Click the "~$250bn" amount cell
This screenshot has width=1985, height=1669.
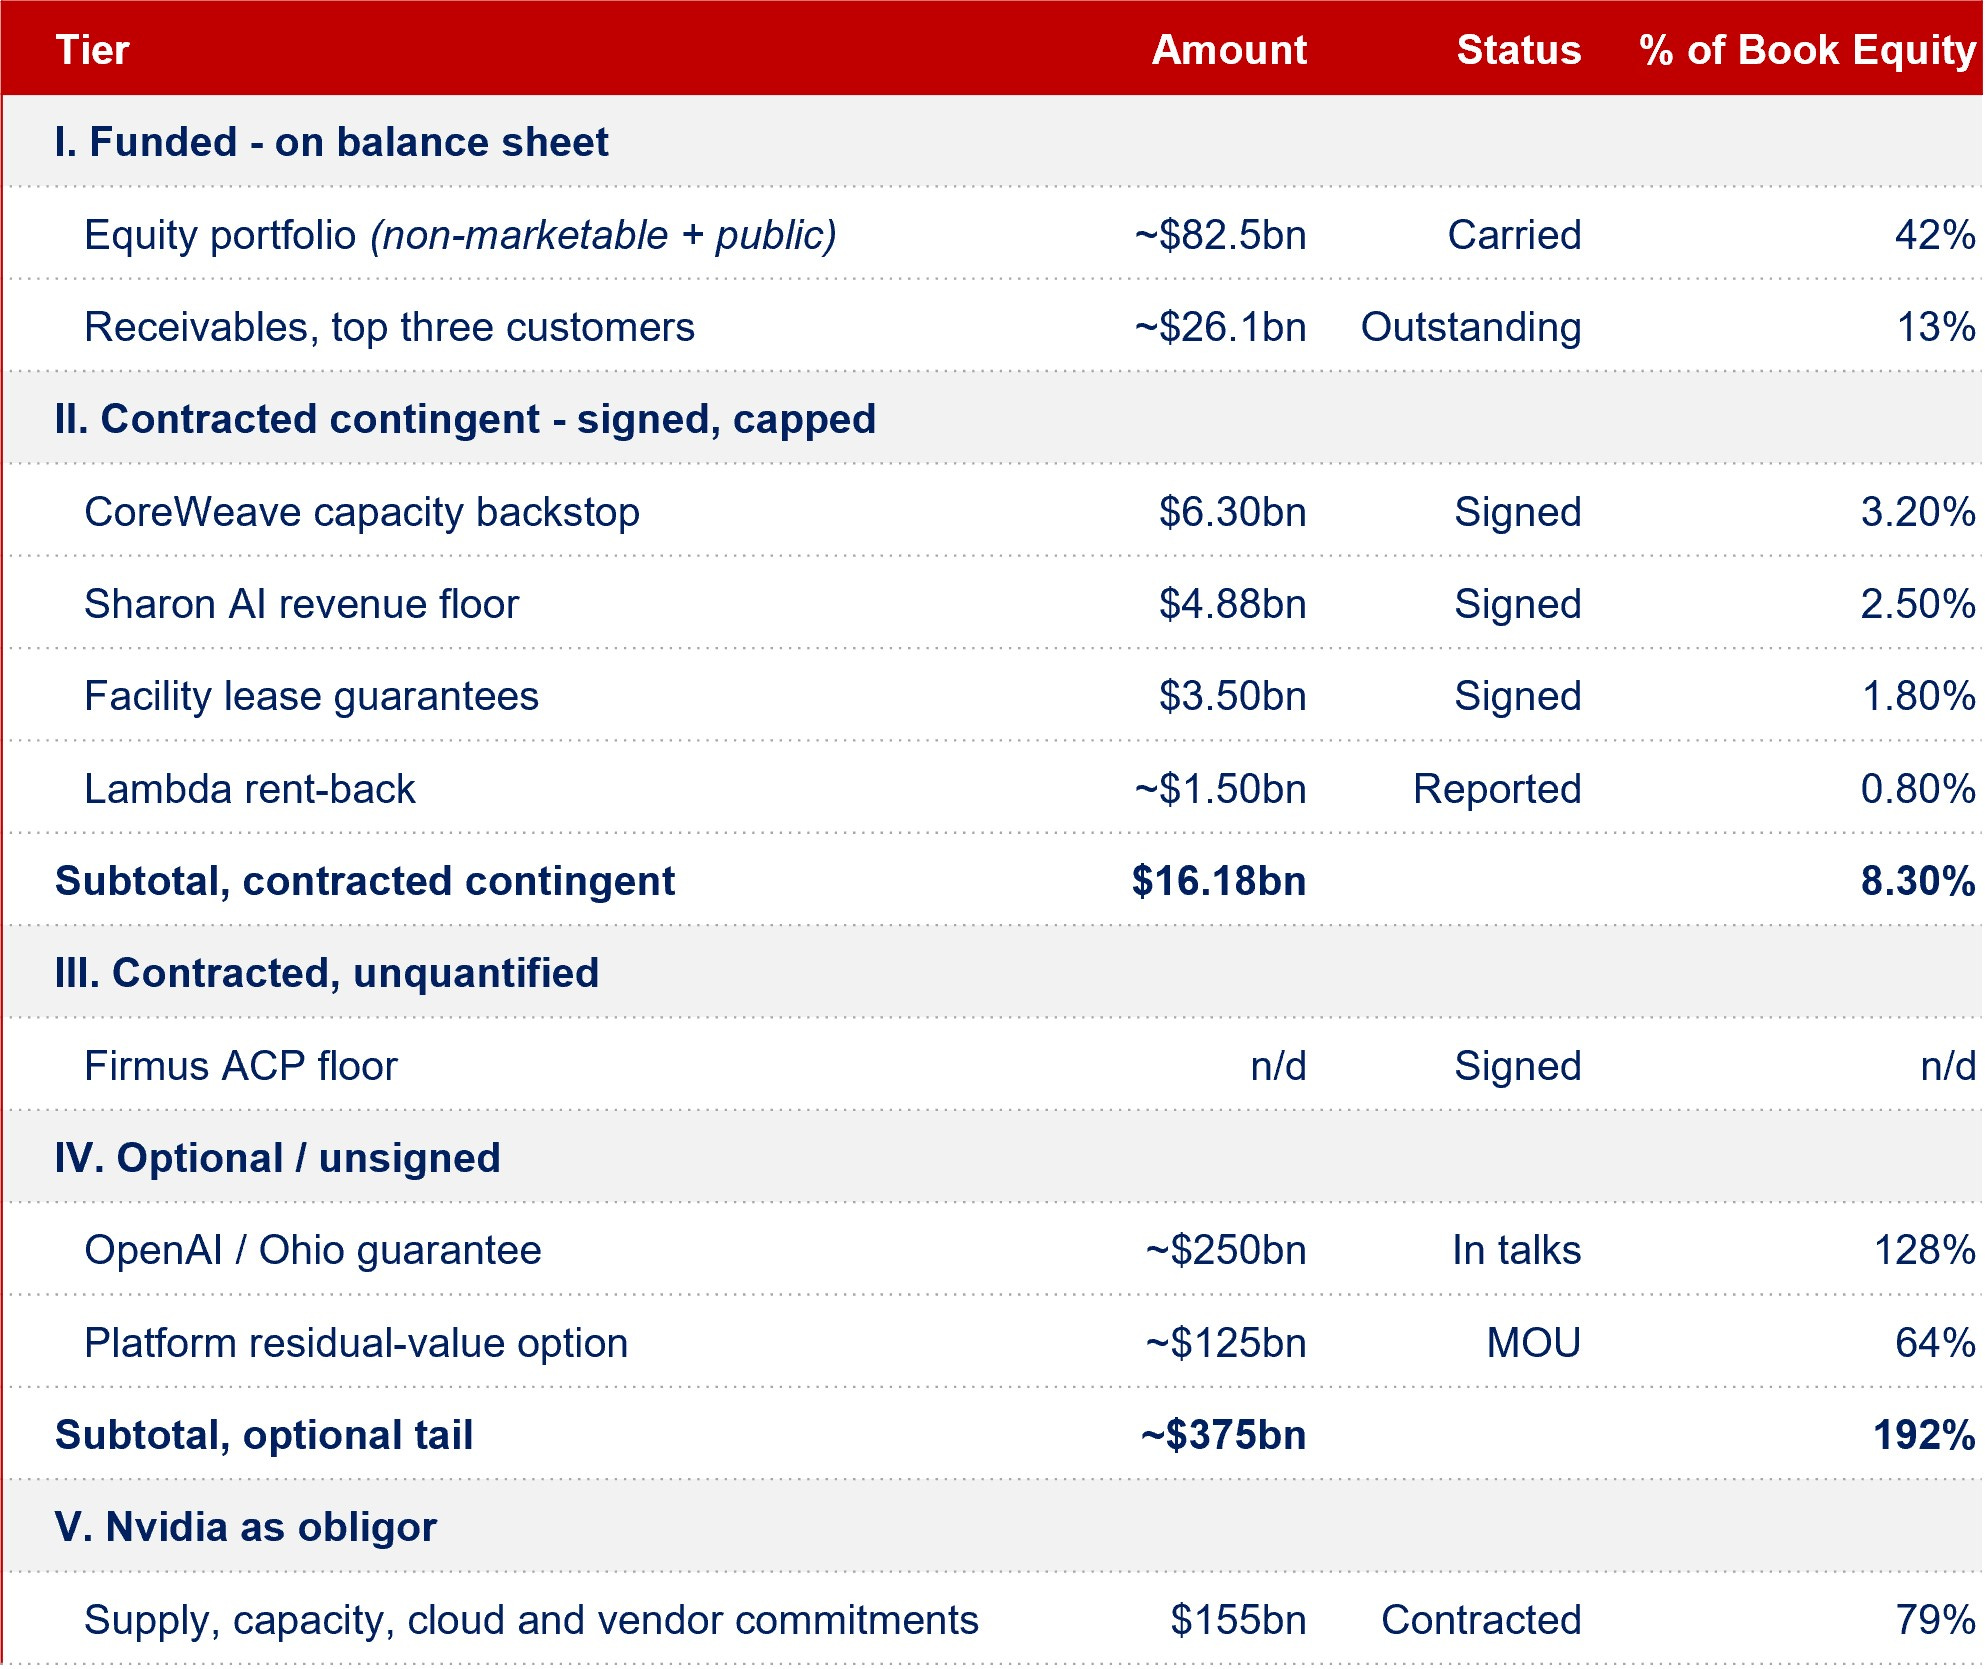point(1226,1250)
